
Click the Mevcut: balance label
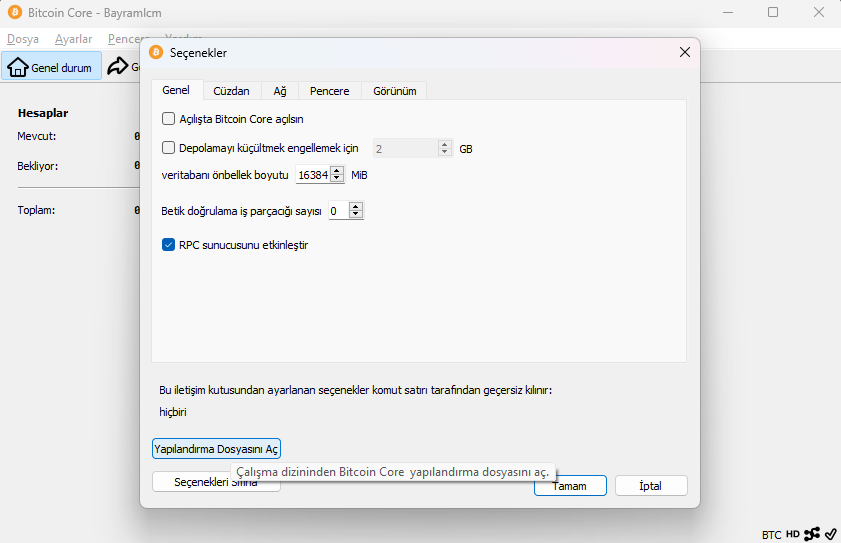36,136
